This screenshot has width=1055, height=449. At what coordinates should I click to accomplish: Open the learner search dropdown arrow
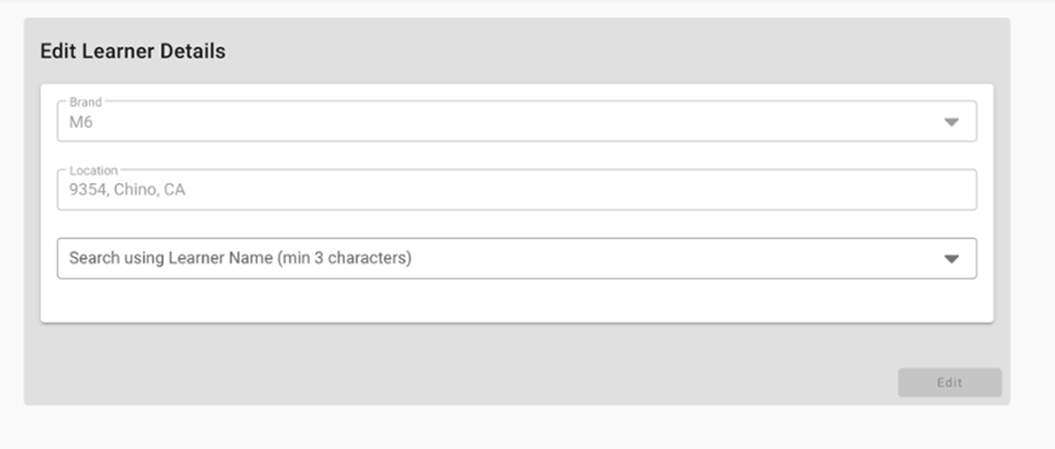pyautogui.click(x=951, y=258)
